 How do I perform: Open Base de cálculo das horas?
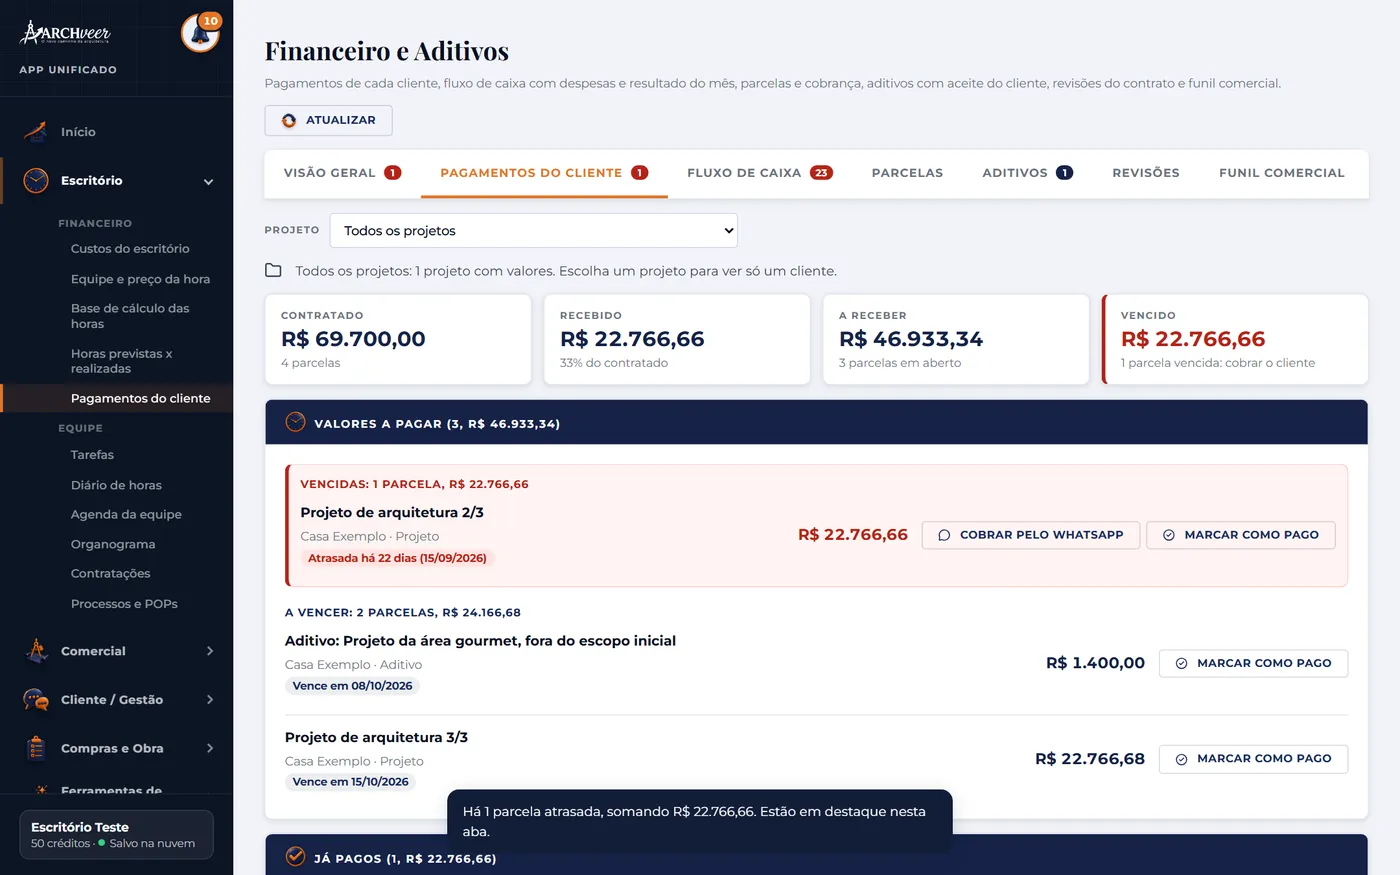tap(130, 316)
